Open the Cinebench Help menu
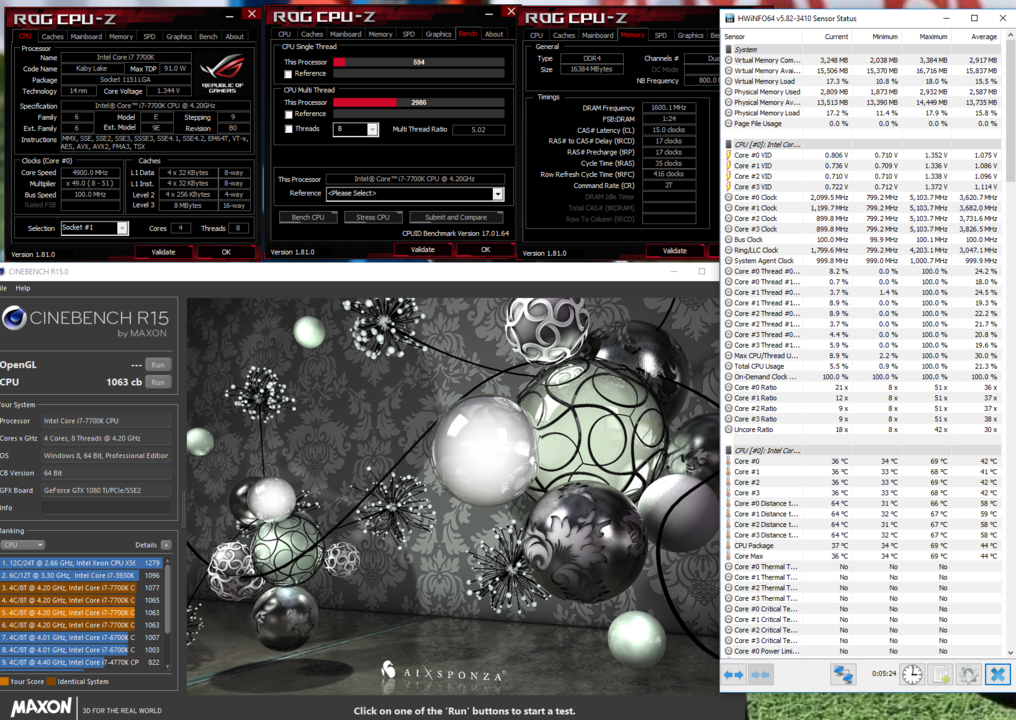The width and height of the screenshot is (1016, 720). click(x=23, y=288)
